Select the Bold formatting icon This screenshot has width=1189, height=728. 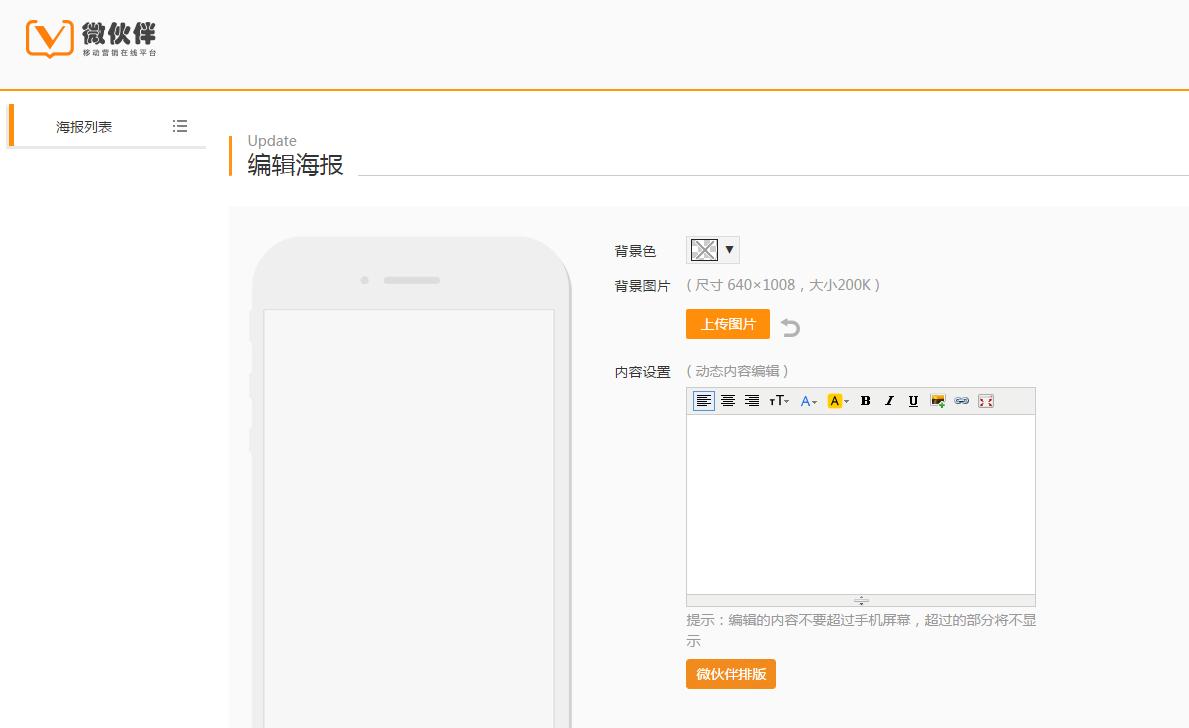tap(866, 401)
